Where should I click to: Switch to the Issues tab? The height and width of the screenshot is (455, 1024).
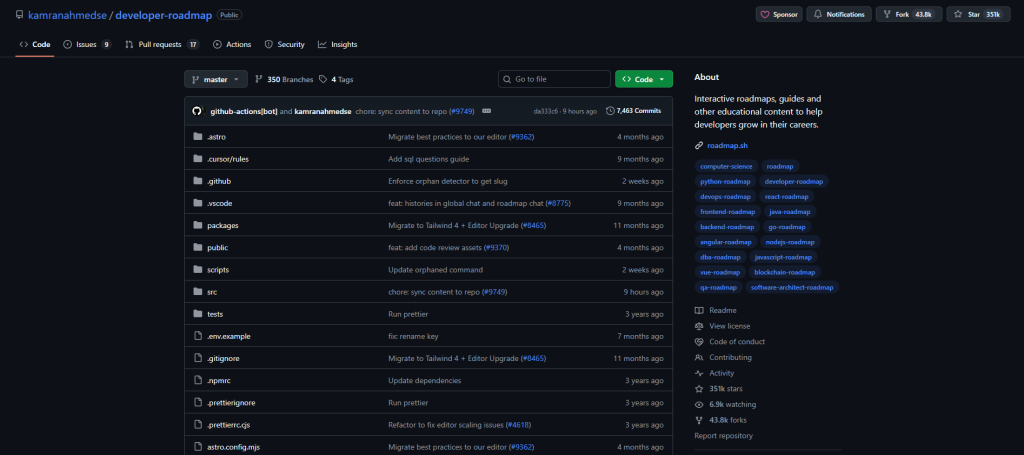coord(87,44)
